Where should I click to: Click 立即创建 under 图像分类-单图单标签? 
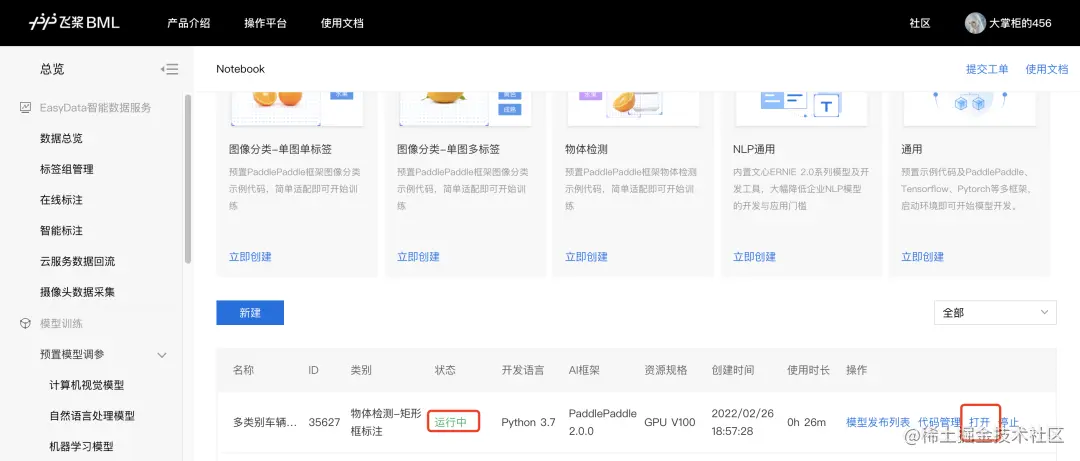click(250, 256)
